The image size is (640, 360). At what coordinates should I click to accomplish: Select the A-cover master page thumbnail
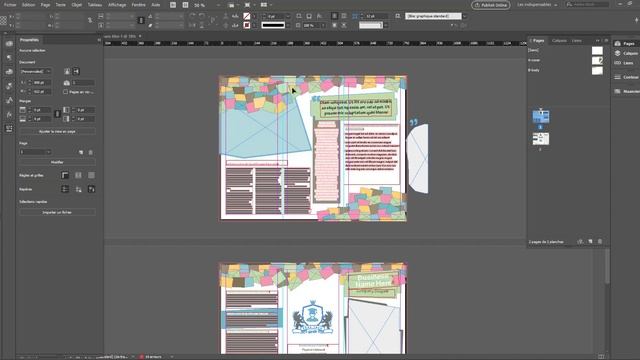597,60
